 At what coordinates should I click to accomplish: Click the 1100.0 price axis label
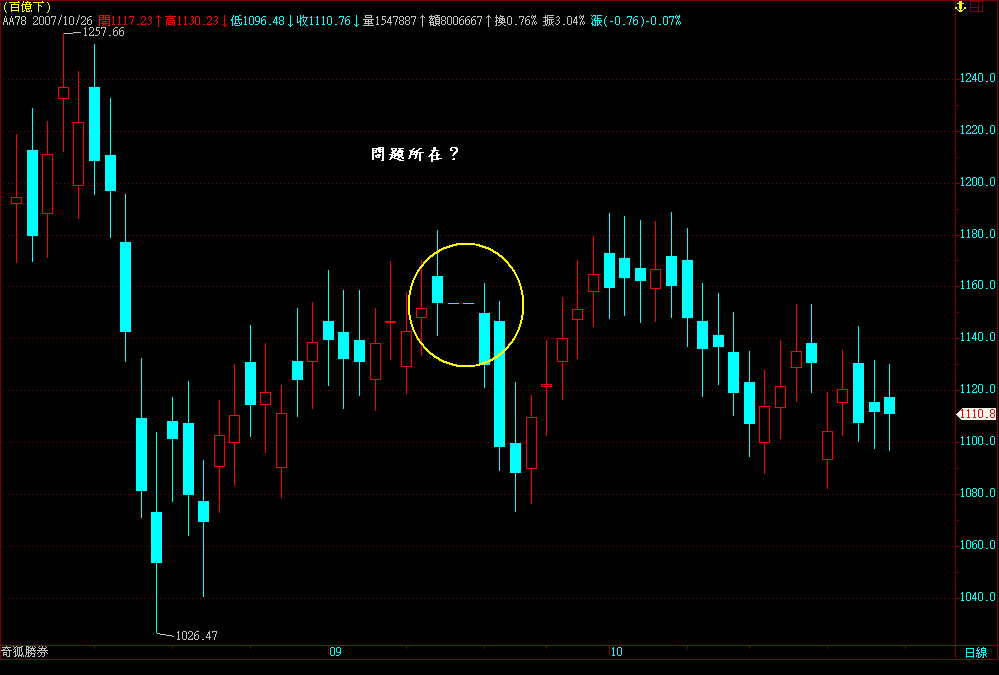pos(977,441)
